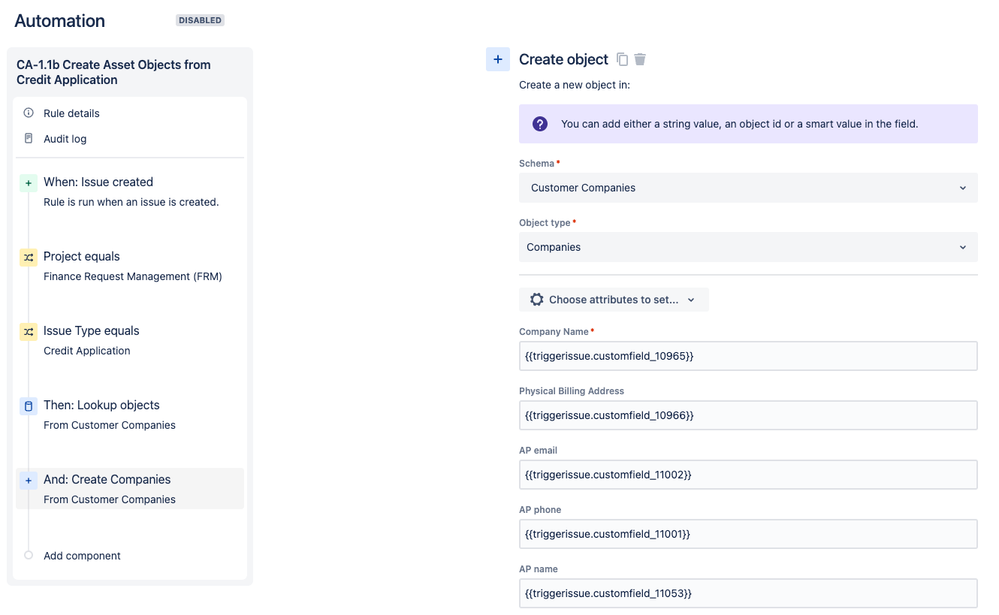Viewport: 999px width, 615px height.
Task: Click the CA-1.1b rule name title
Action: point(113,72)
